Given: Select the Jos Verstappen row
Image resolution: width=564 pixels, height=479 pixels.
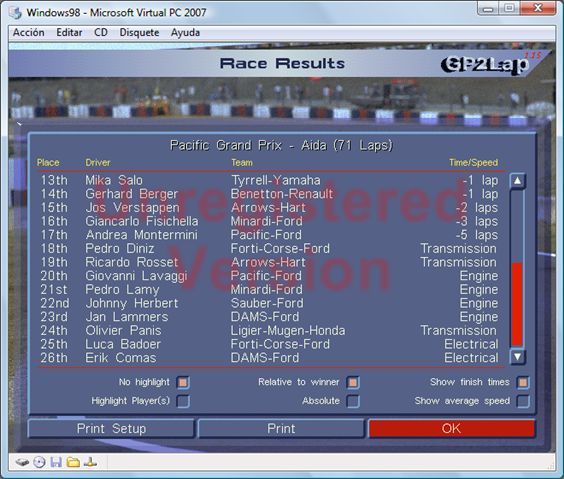Looking at the screenshot, I should 269,207.
